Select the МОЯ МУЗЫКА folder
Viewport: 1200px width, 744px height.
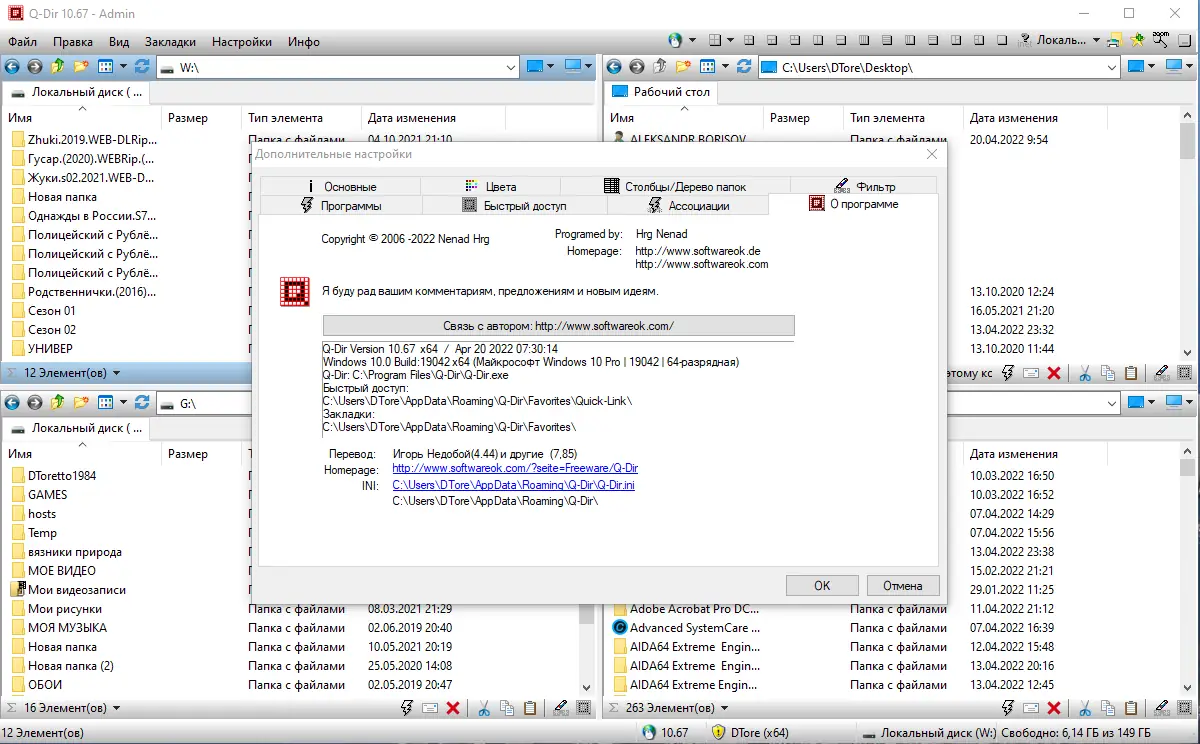tap(67, 628)
